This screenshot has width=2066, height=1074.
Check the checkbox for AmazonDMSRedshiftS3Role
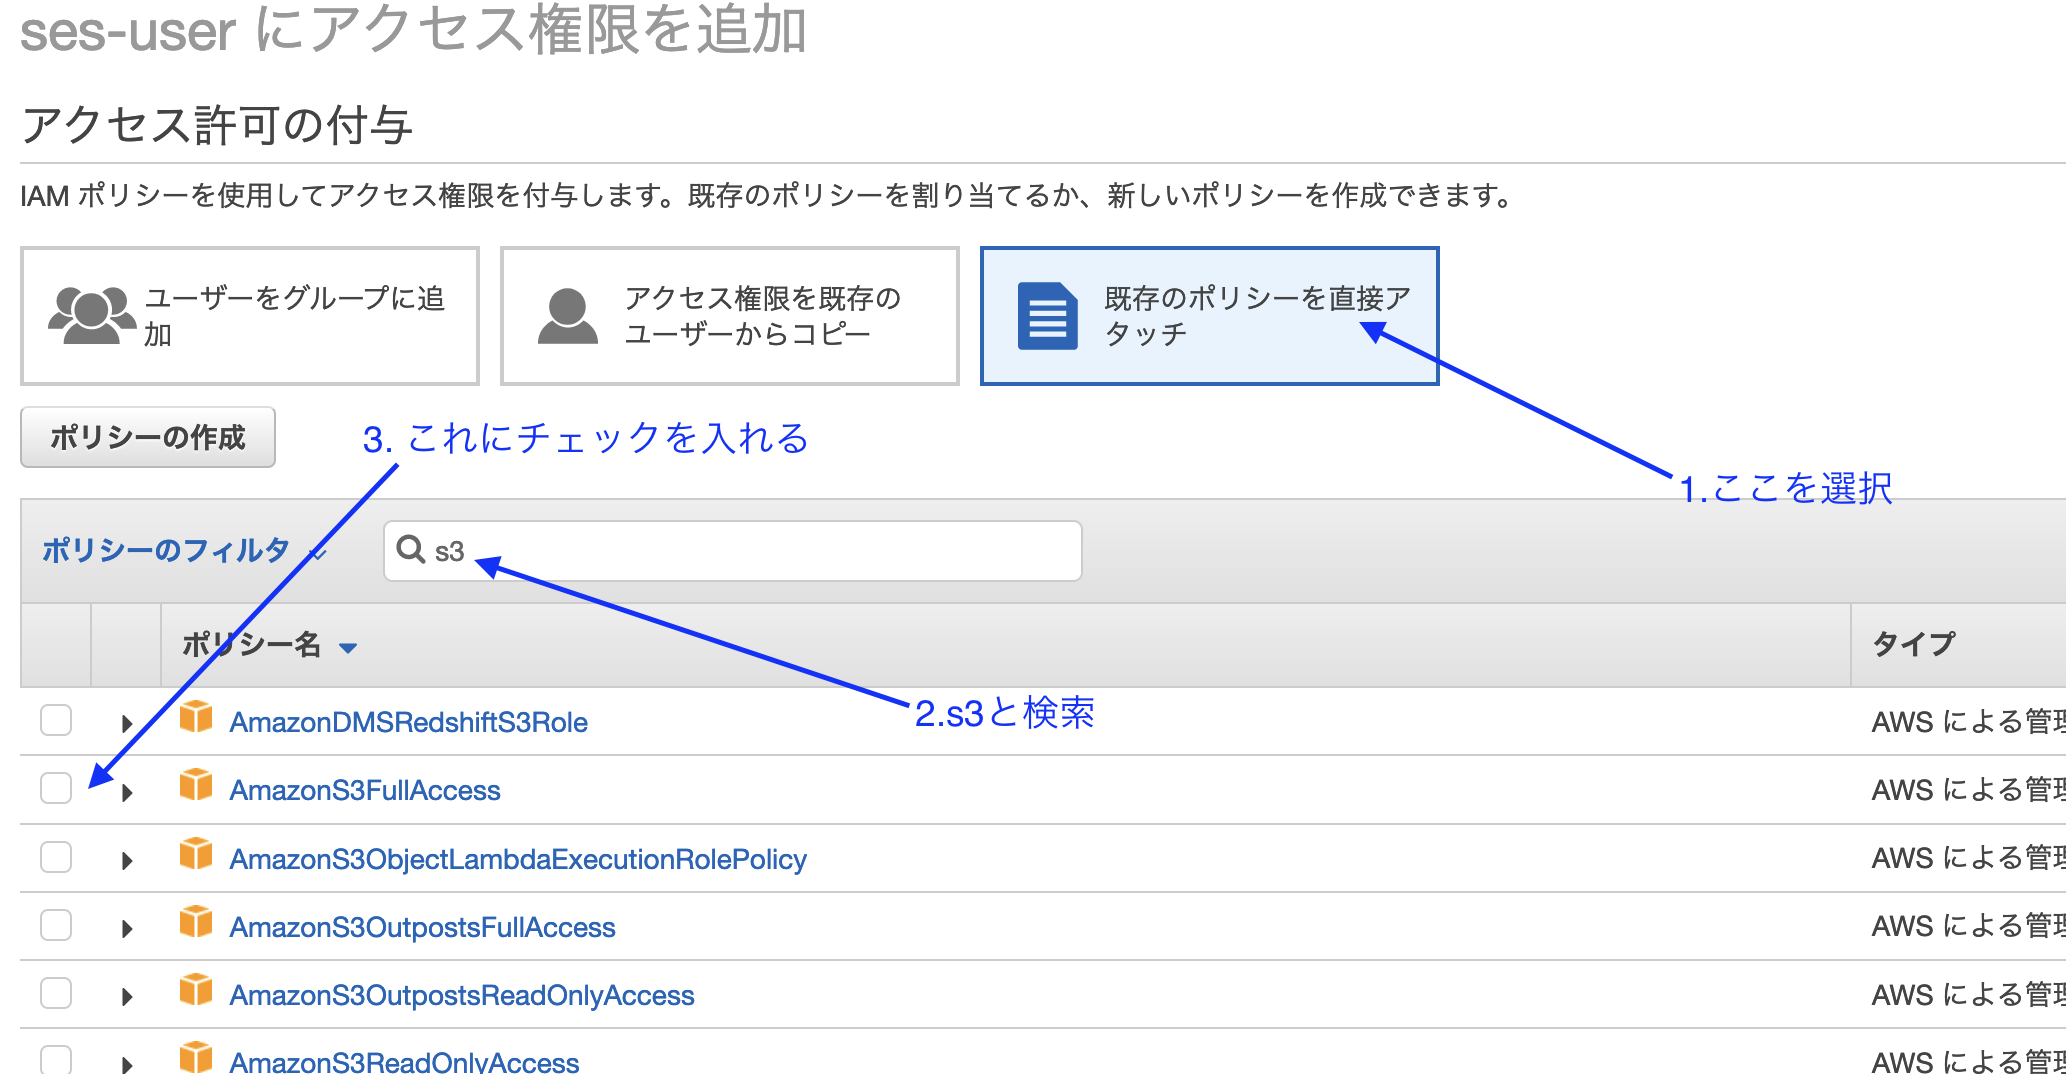pos(55,721)
